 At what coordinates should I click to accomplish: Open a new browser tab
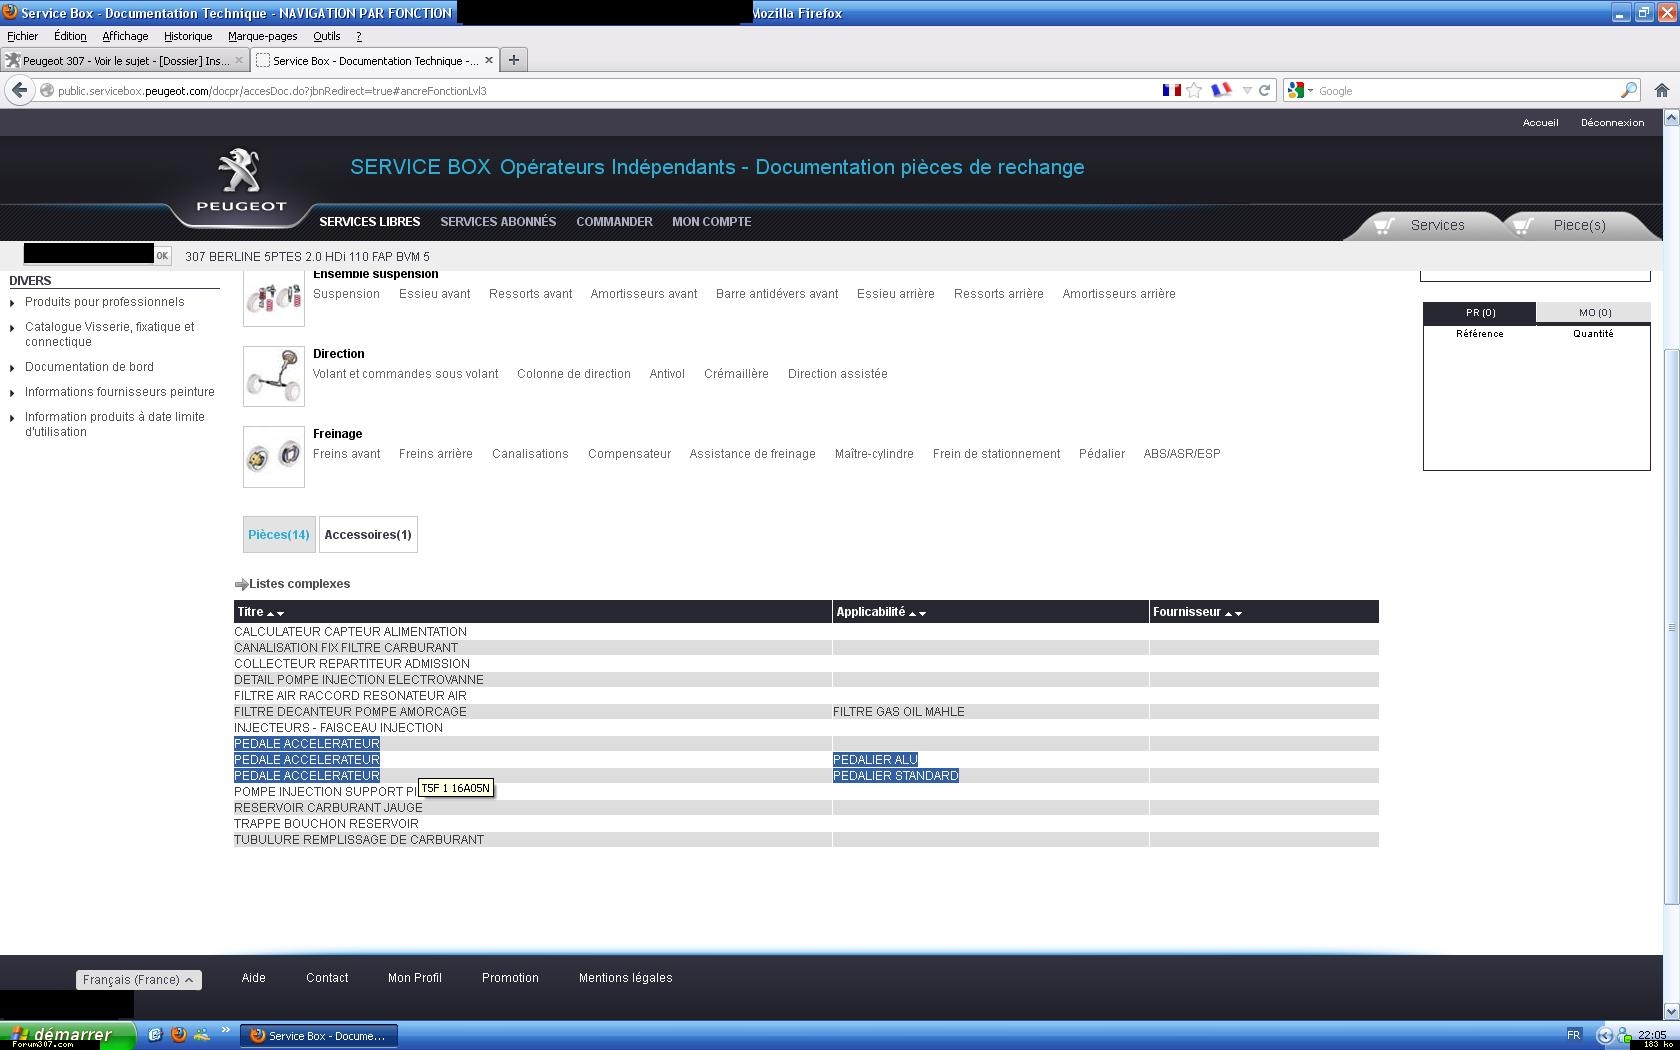click(x=513, y=60)
